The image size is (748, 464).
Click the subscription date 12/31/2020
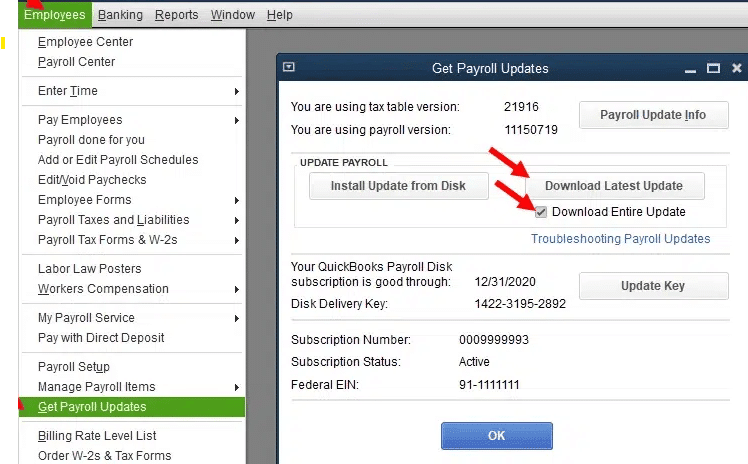505,282
